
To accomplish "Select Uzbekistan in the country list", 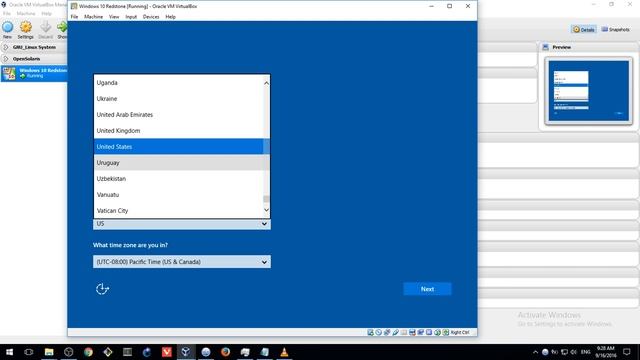I will [178, 178].
